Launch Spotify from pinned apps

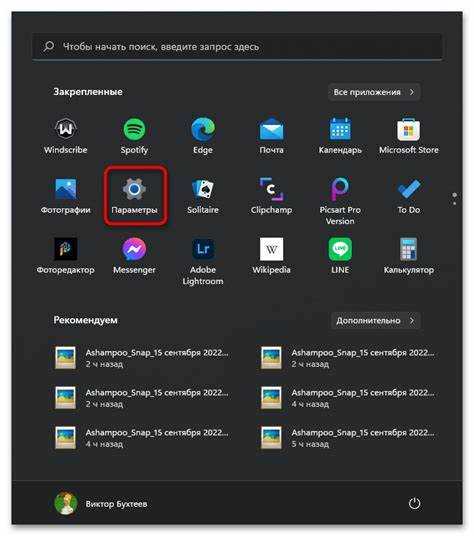pos(134,136)
